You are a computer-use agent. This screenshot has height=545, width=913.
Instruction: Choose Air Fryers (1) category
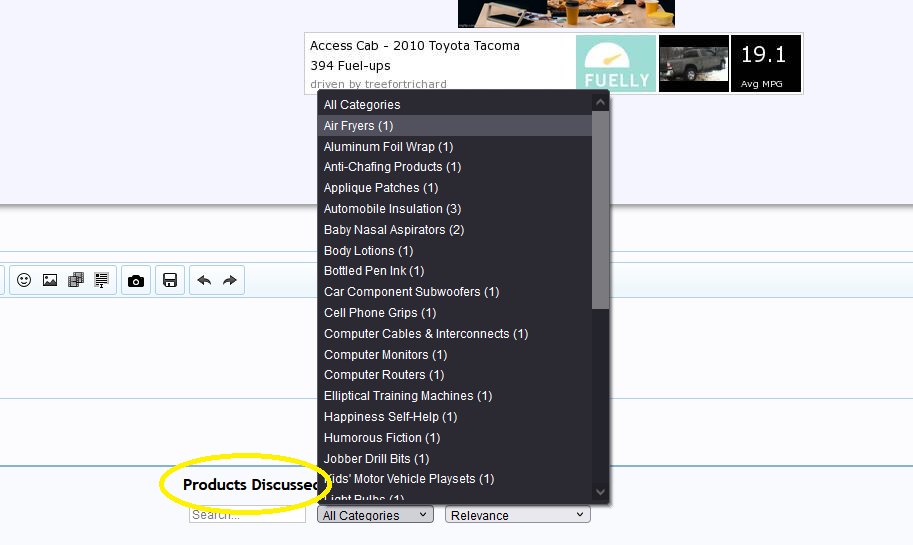pos(455,126)
